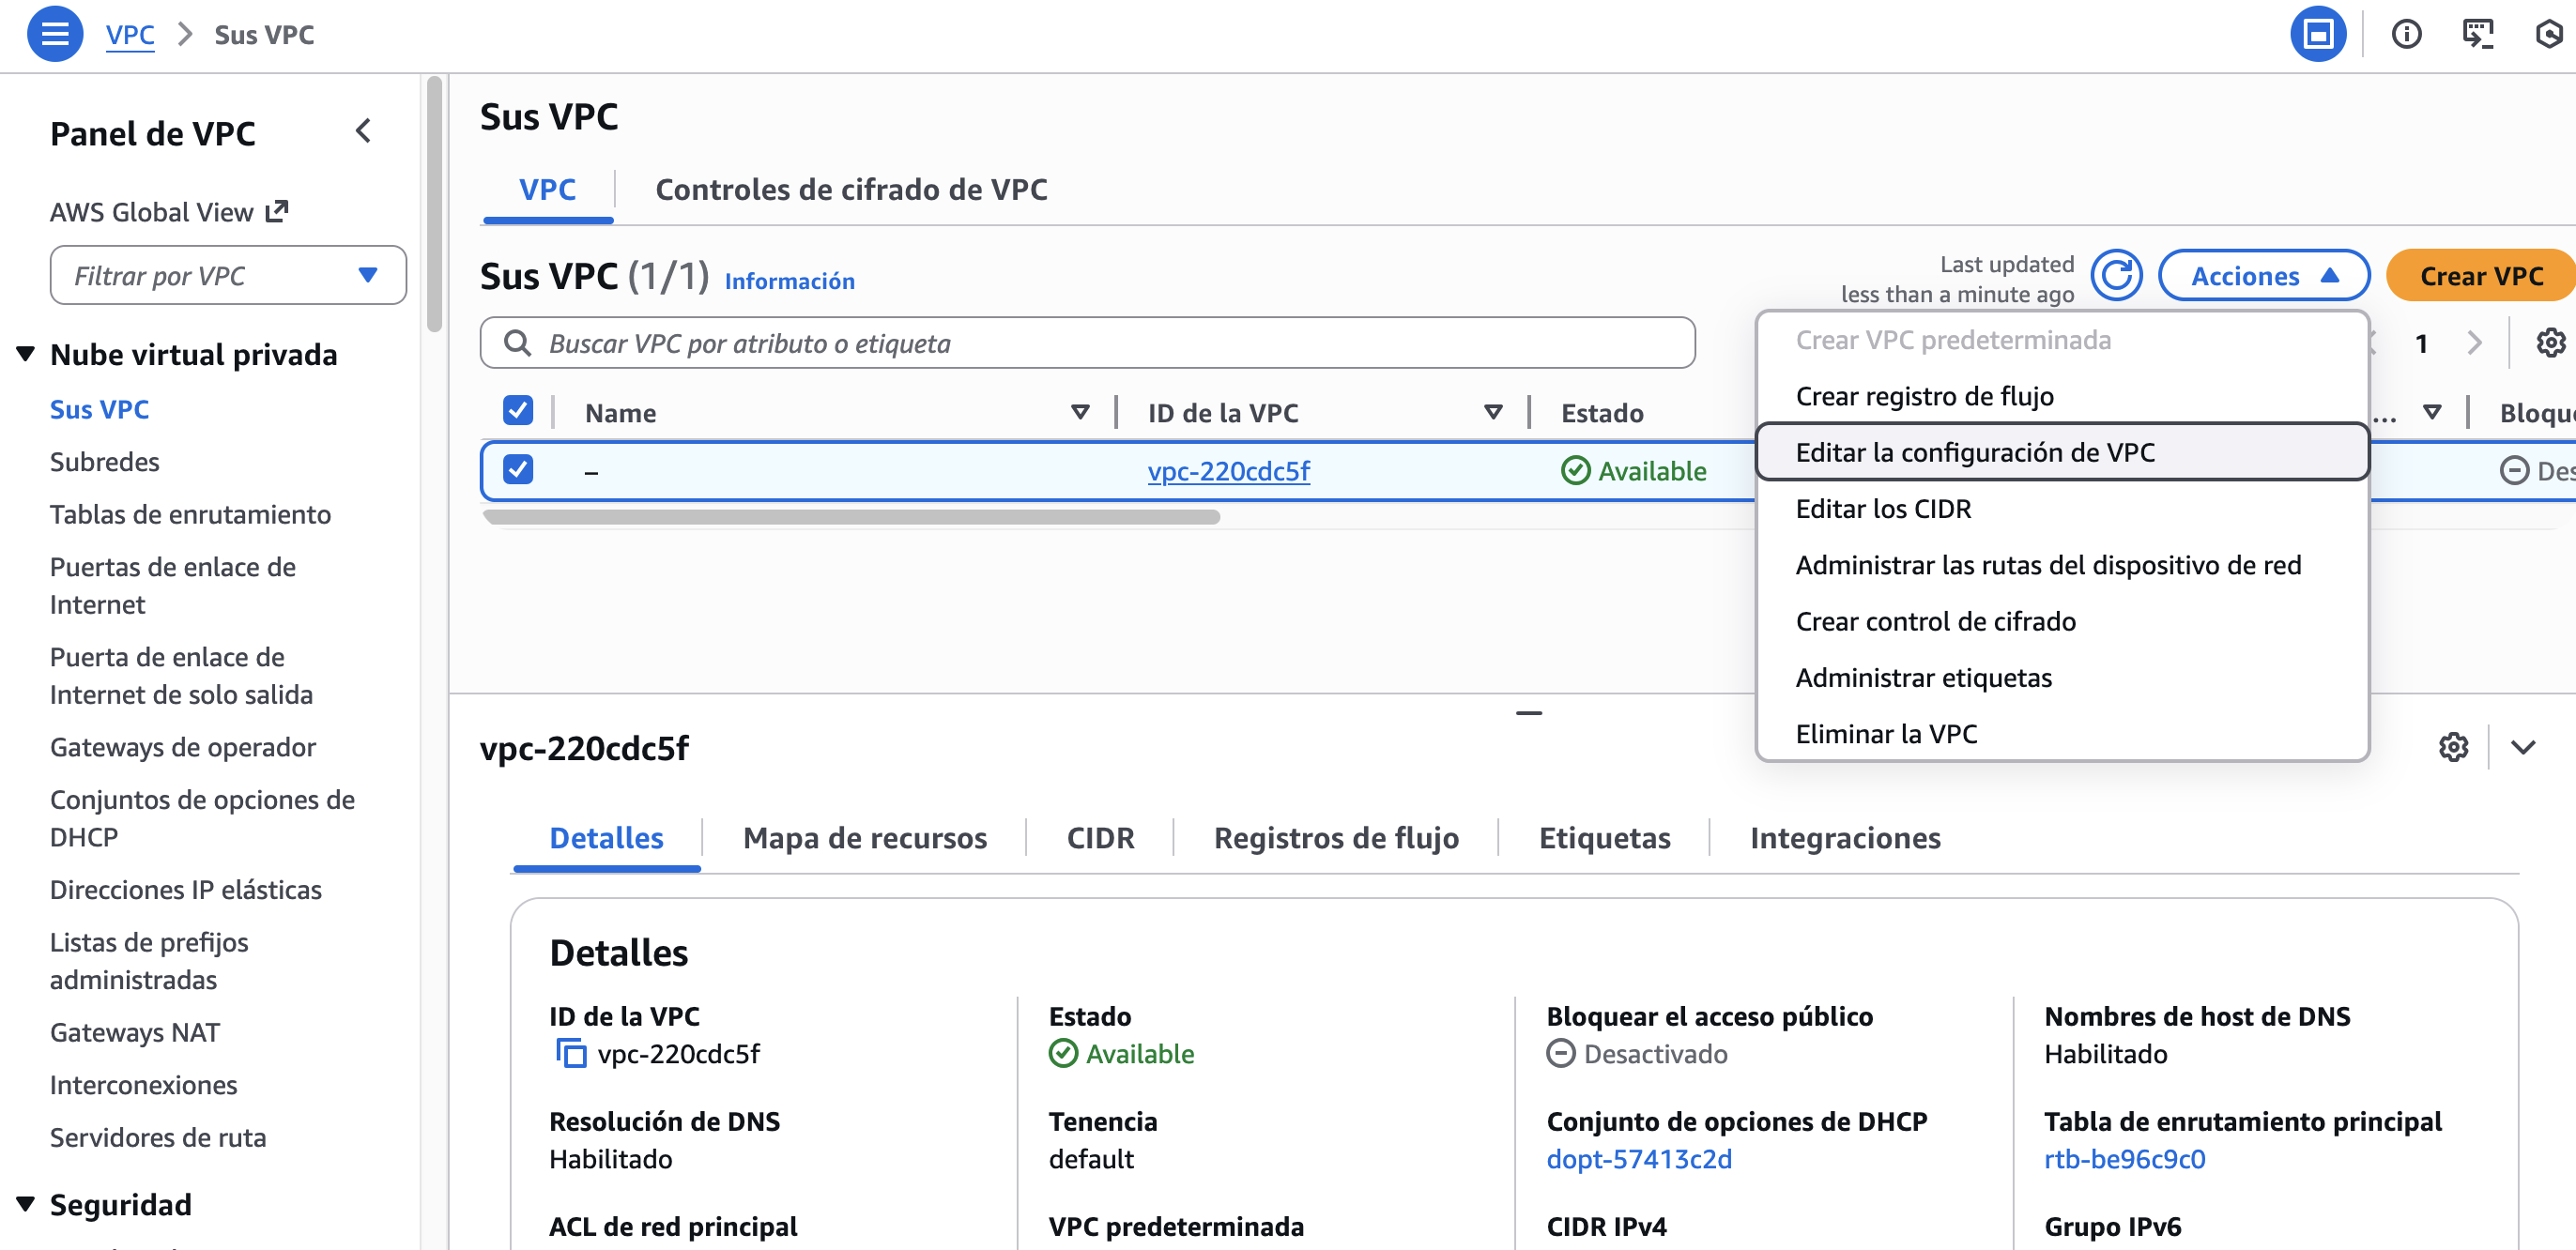Collapse the details panel with chevron
This screenshot has height=1250, width=2576.
(2523, 747)
